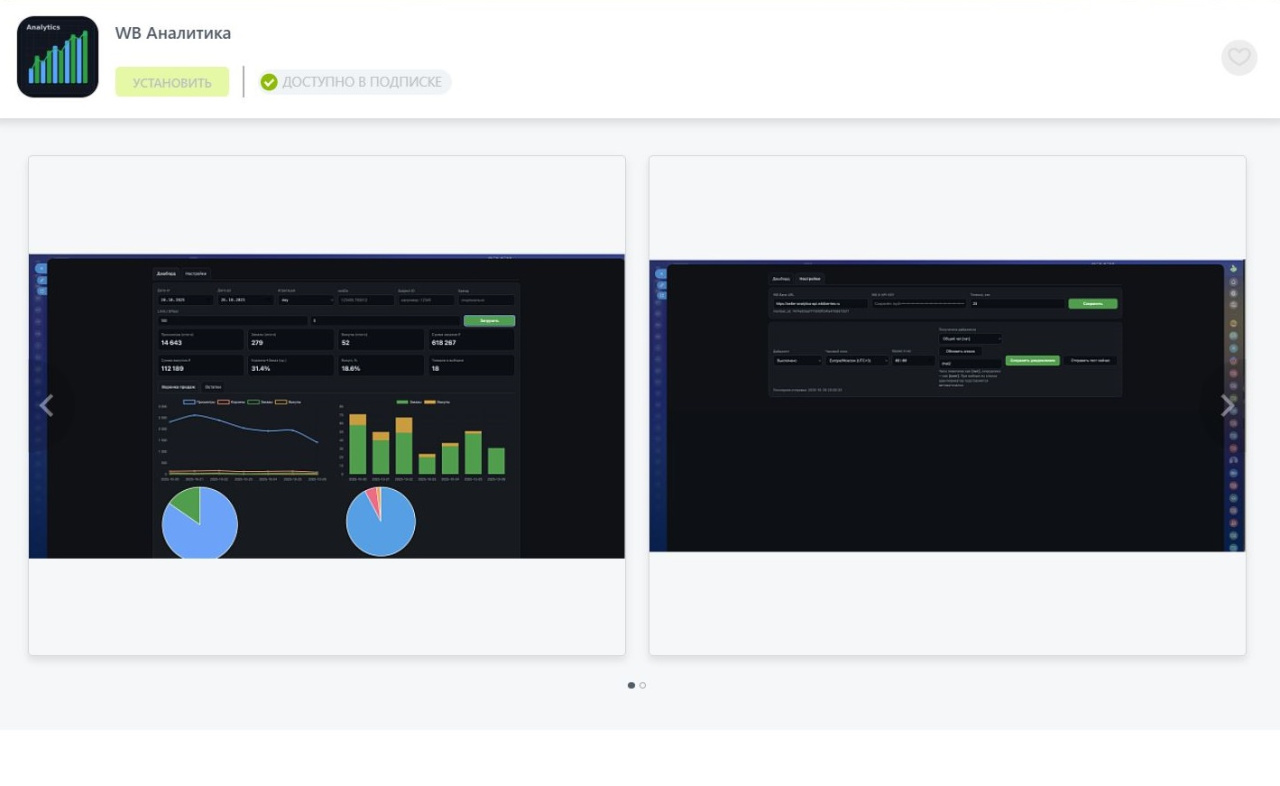1280x786 pixels.
Task: Click the green checkmark subscription icon
Action: (269, 82)
